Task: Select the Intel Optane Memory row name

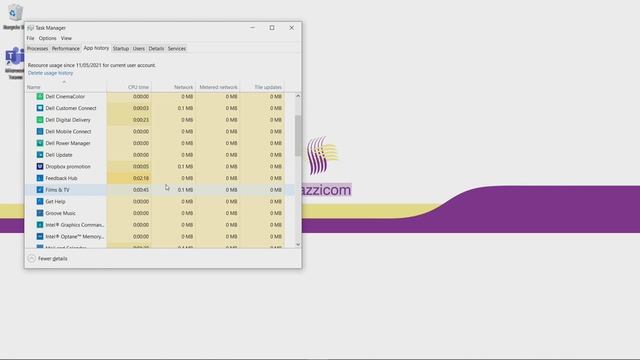Action: 75,236
